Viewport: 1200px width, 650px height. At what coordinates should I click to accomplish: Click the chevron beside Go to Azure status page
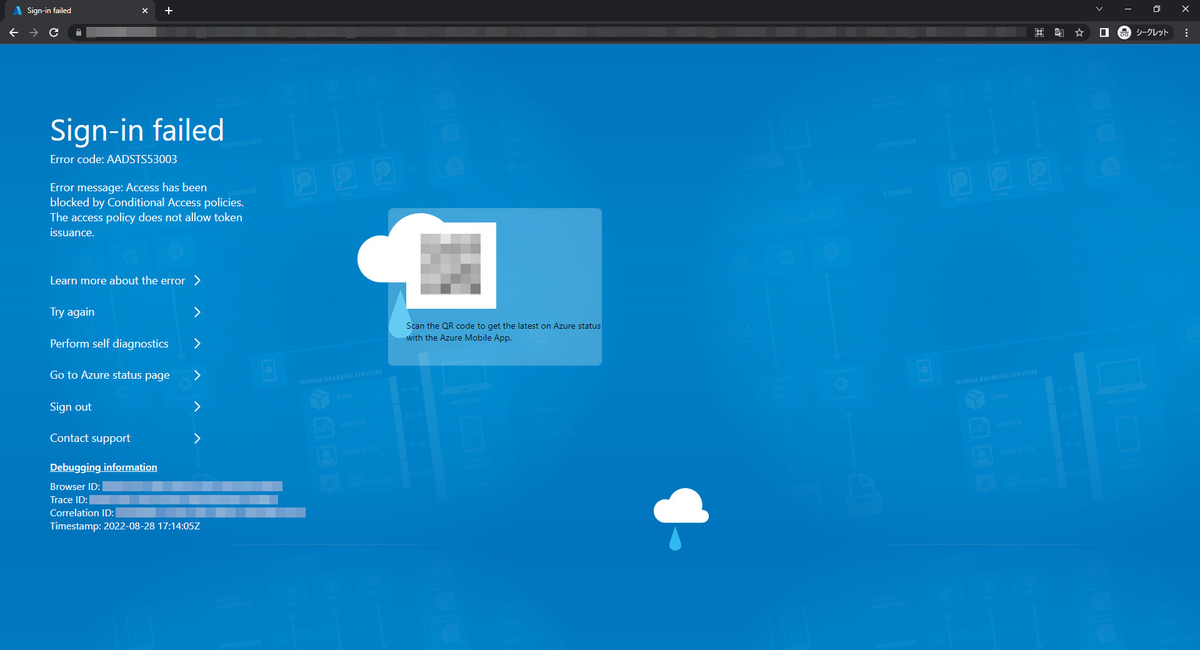point(197,375)
